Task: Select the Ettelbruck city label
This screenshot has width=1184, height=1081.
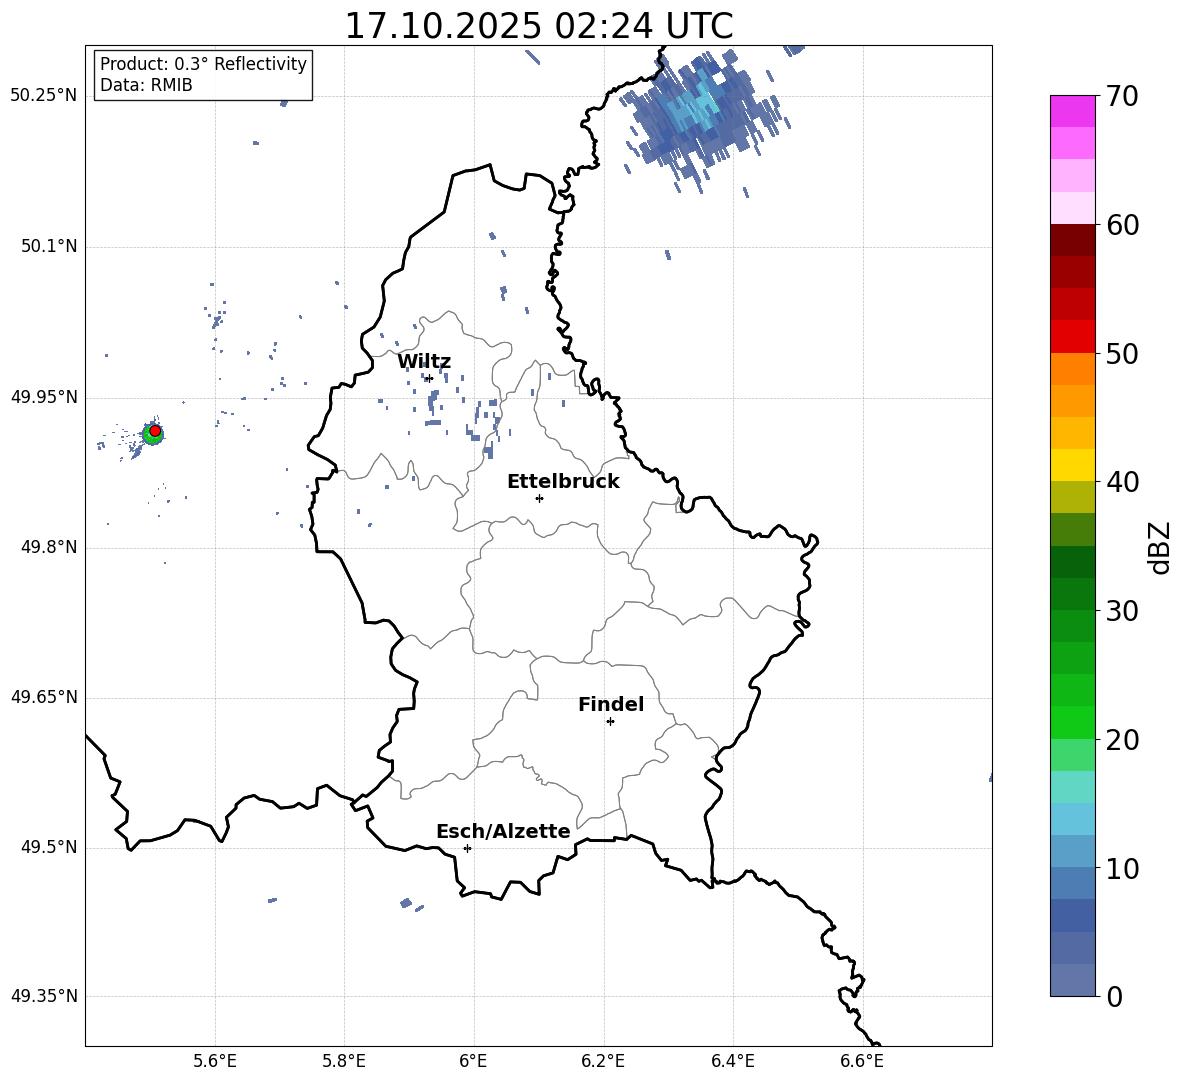Action: point(563,482)
